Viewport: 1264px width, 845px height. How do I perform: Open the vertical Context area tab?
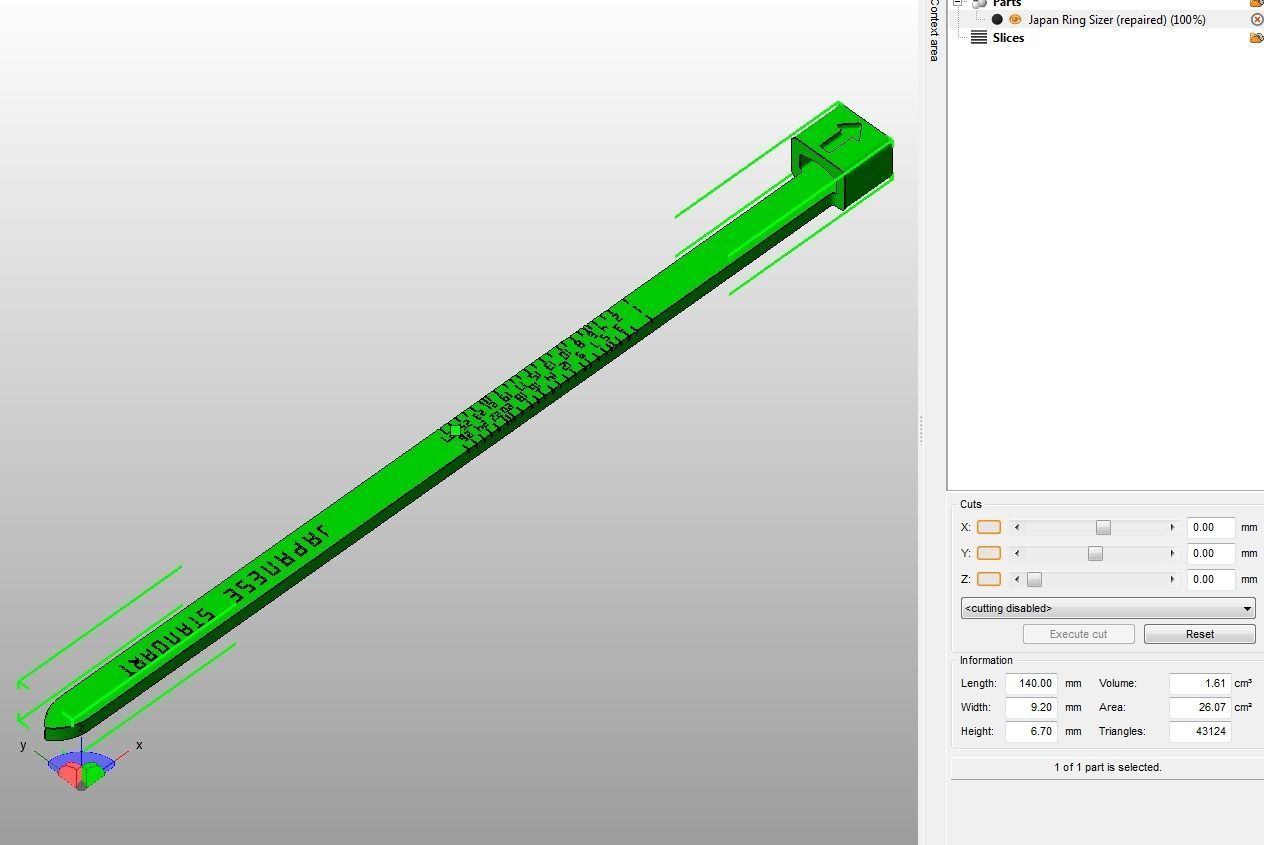click(x=933, y=31)
